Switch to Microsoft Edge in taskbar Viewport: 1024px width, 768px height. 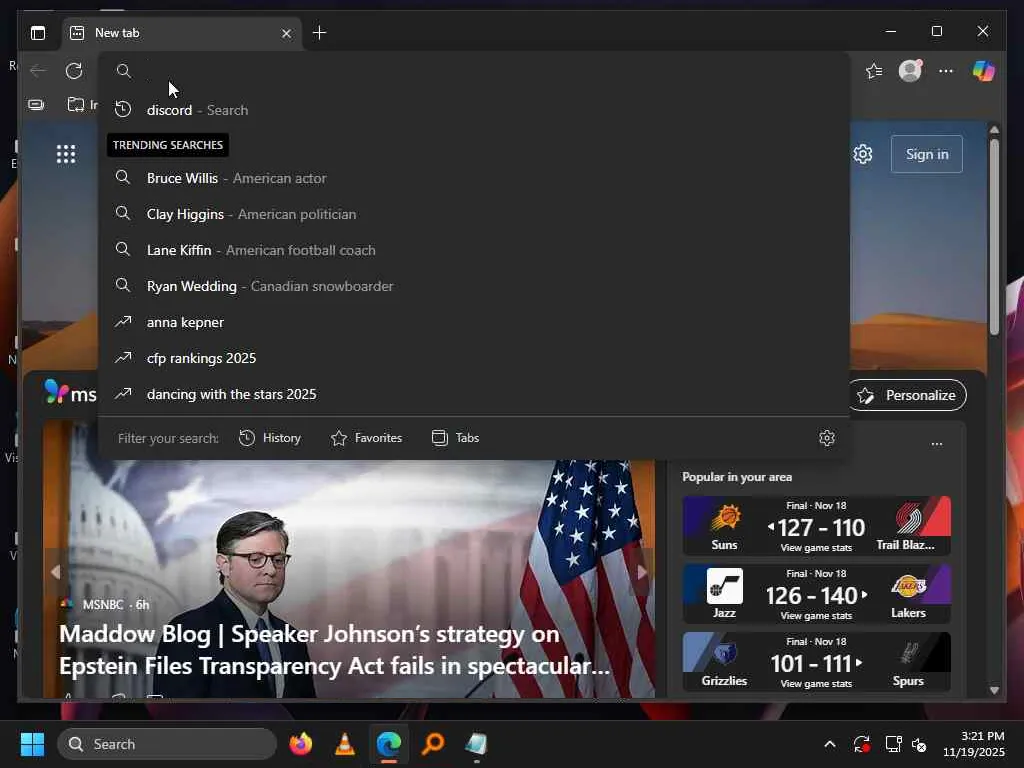click(389, 744)
